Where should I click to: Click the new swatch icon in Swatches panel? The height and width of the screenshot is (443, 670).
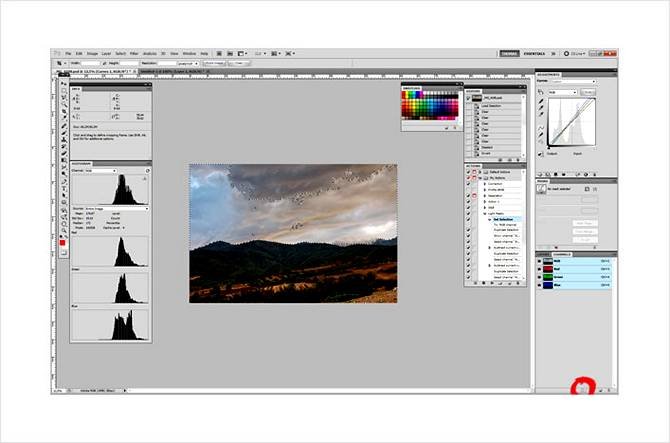(447, 128)
